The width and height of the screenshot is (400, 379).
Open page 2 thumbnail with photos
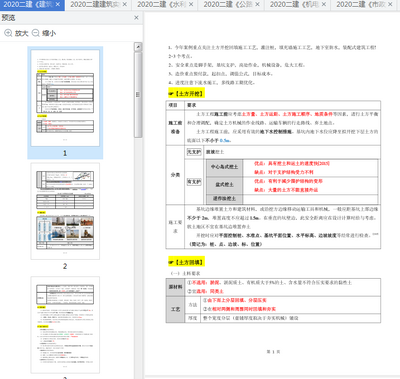coord(65,211)
